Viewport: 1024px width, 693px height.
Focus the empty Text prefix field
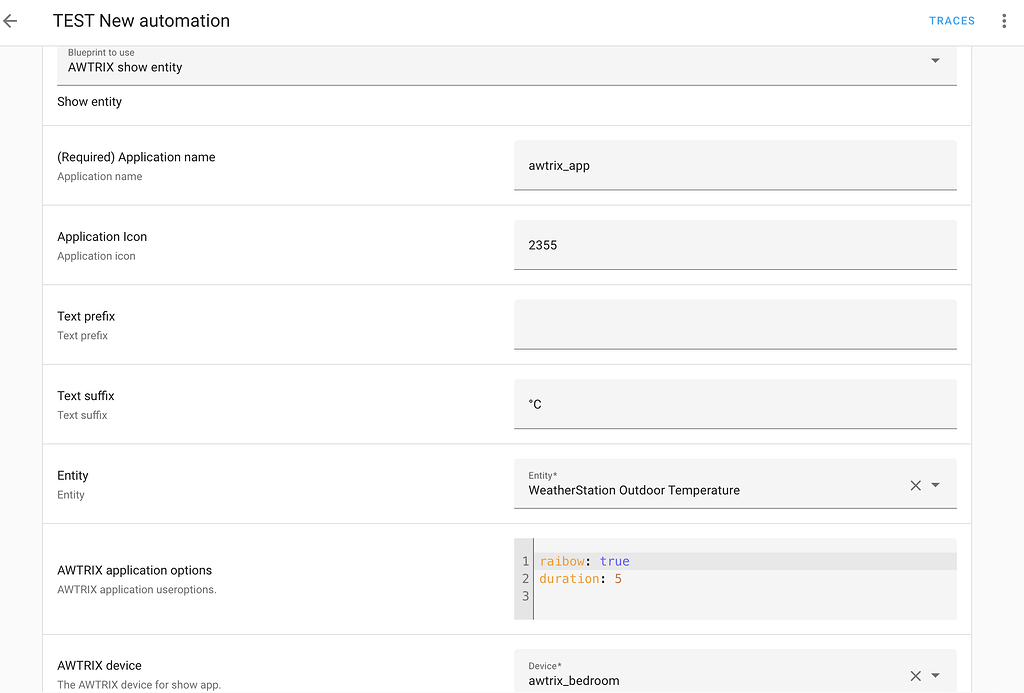coord(735,325)
